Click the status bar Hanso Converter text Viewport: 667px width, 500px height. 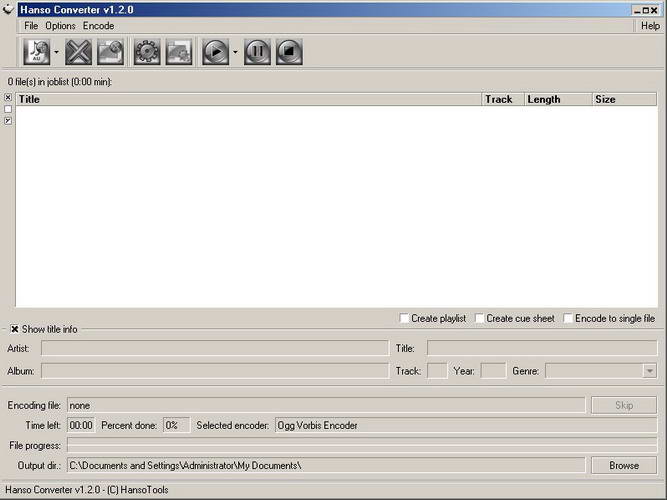(87, 490)
